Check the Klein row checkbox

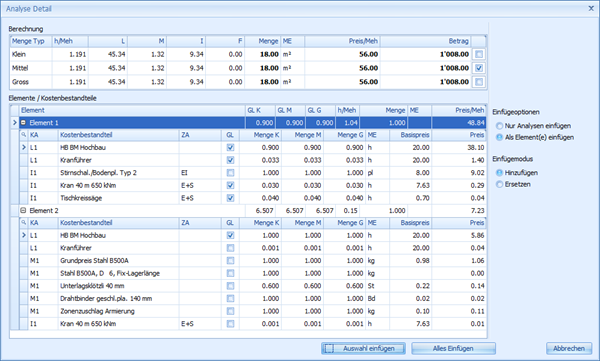[479, 54]
